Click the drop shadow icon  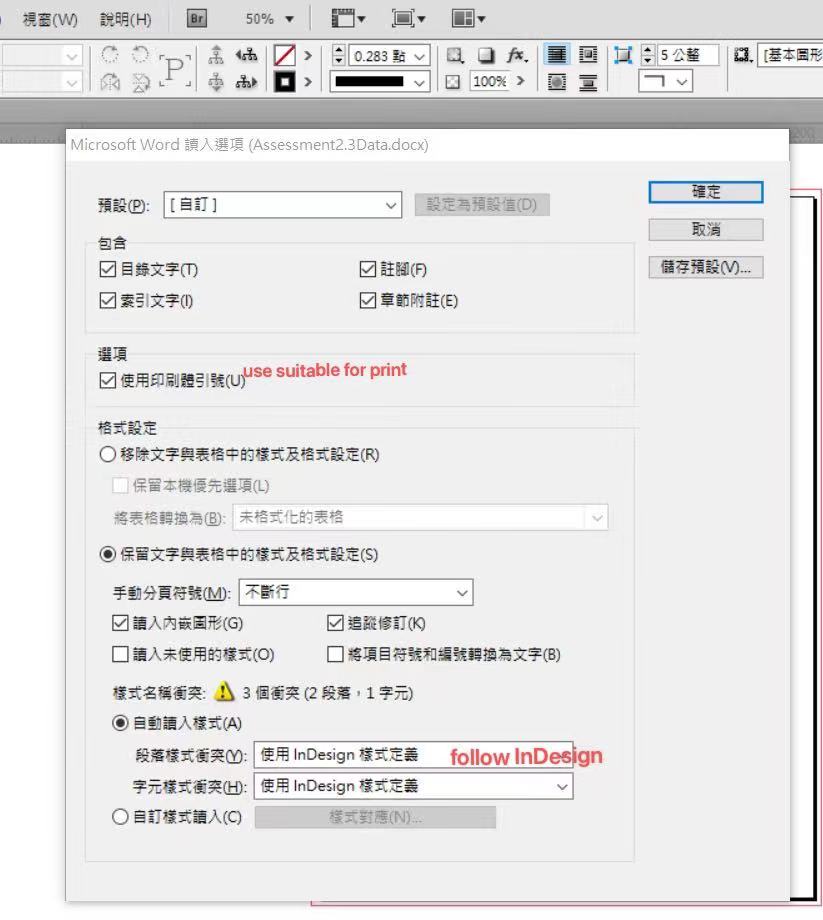(x=486, y=56)
